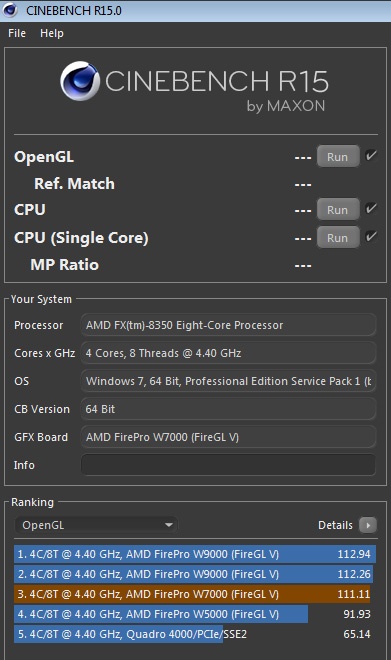
Task: Select the Quadro 4000 ranking entry
Action: click(x=193, y=634)
